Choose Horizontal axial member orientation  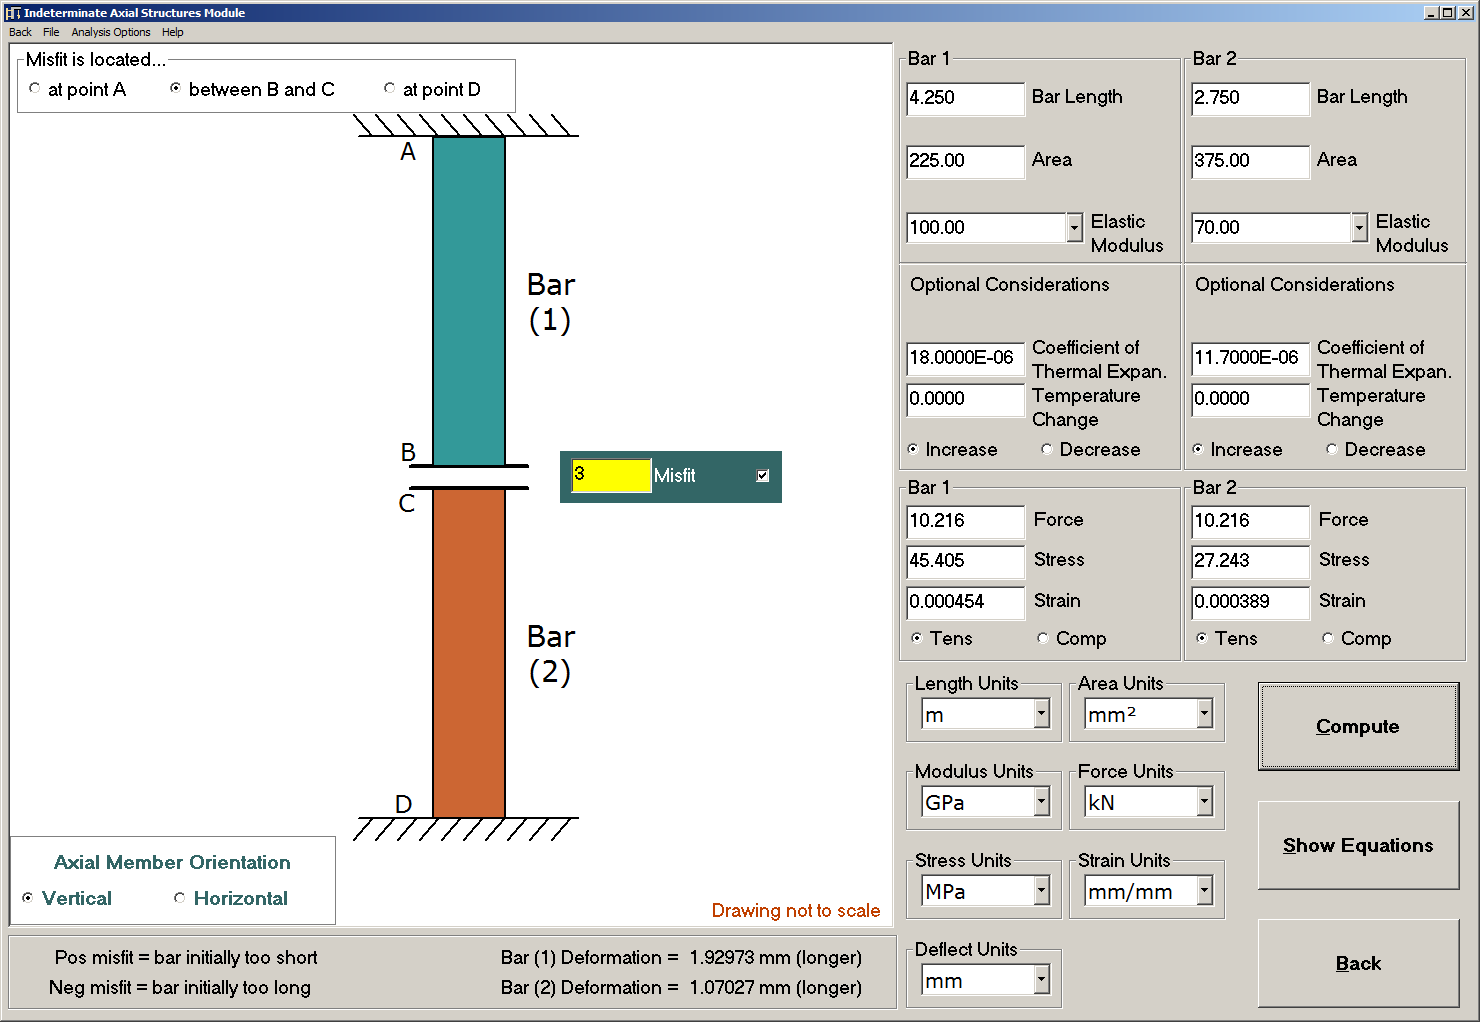click(180, 898)
